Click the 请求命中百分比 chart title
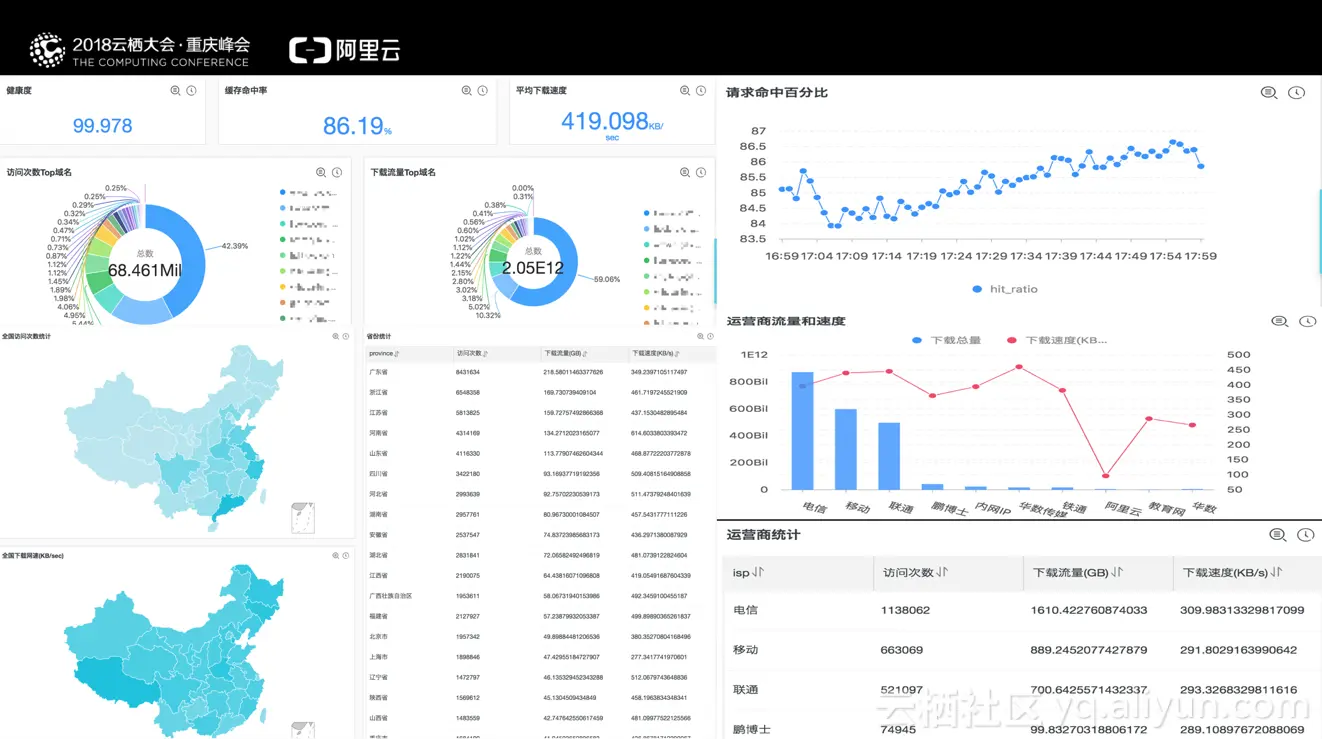The height and width of the screenshot is (739, 1322). click(777, 93)
